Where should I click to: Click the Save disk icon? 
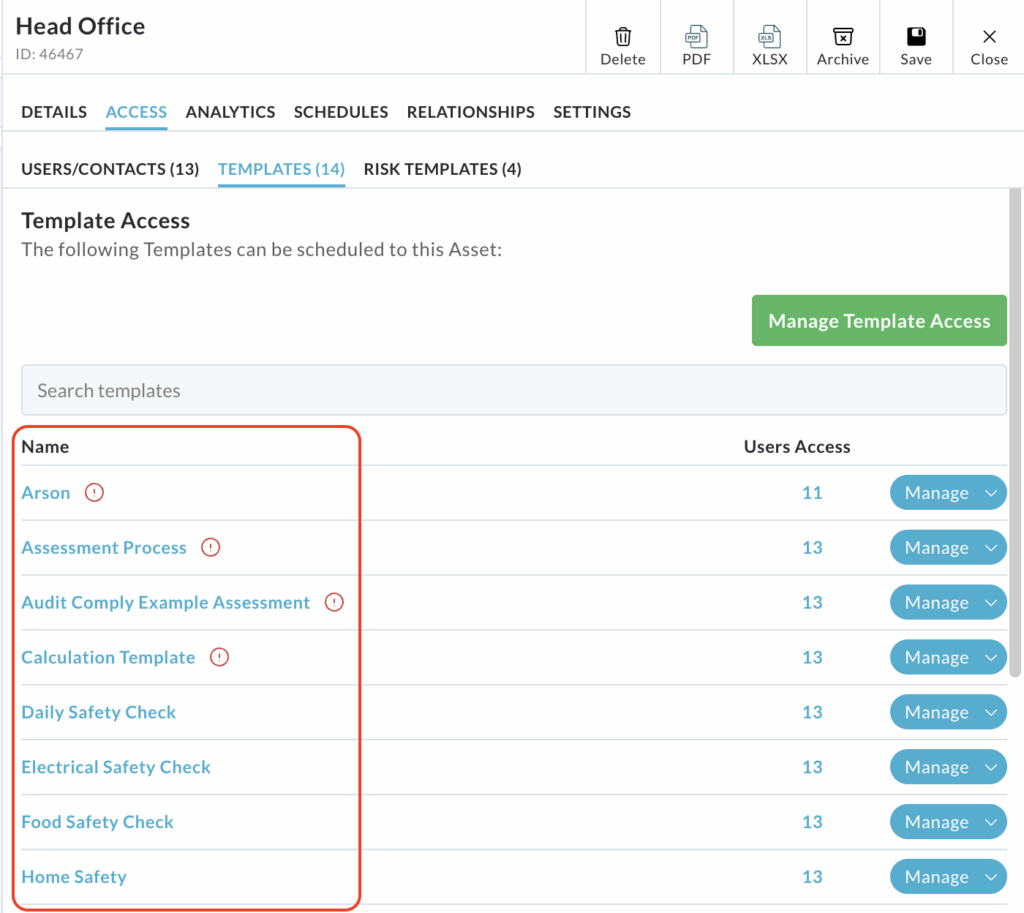[x=915, y=38]
